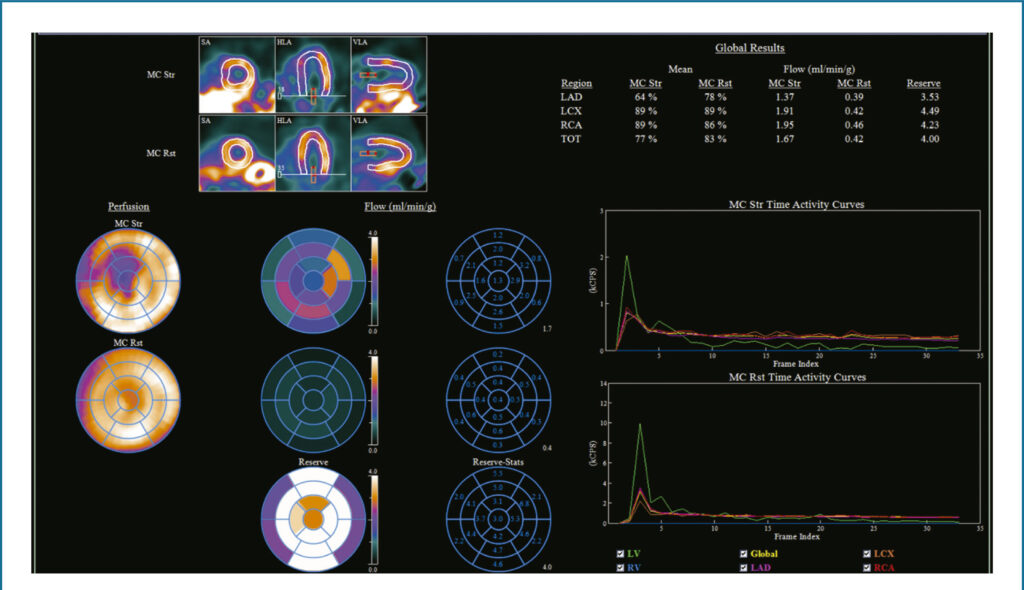This screenshot has width=1024, height=590.
Task: Uncheck the Global curve checkbox
Action: (743, 553)
